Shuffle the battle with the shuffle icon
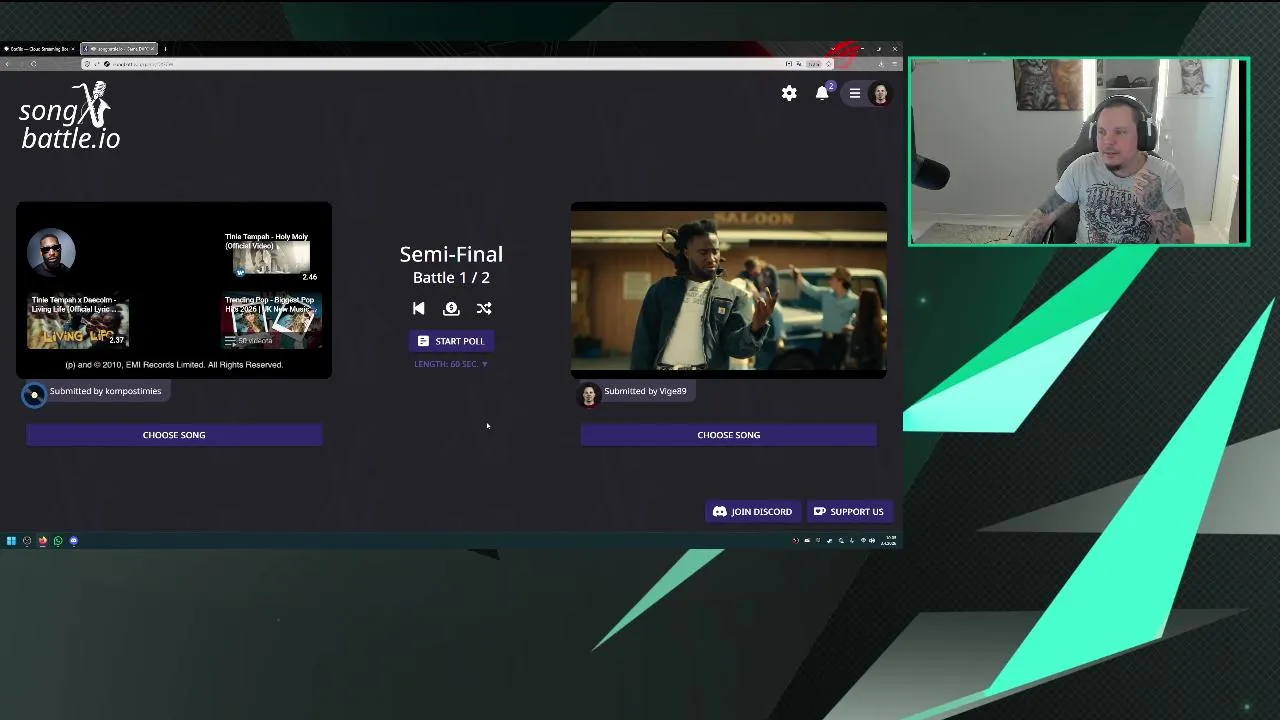Viewport: 1280px width, 720px height. point(484,308)
